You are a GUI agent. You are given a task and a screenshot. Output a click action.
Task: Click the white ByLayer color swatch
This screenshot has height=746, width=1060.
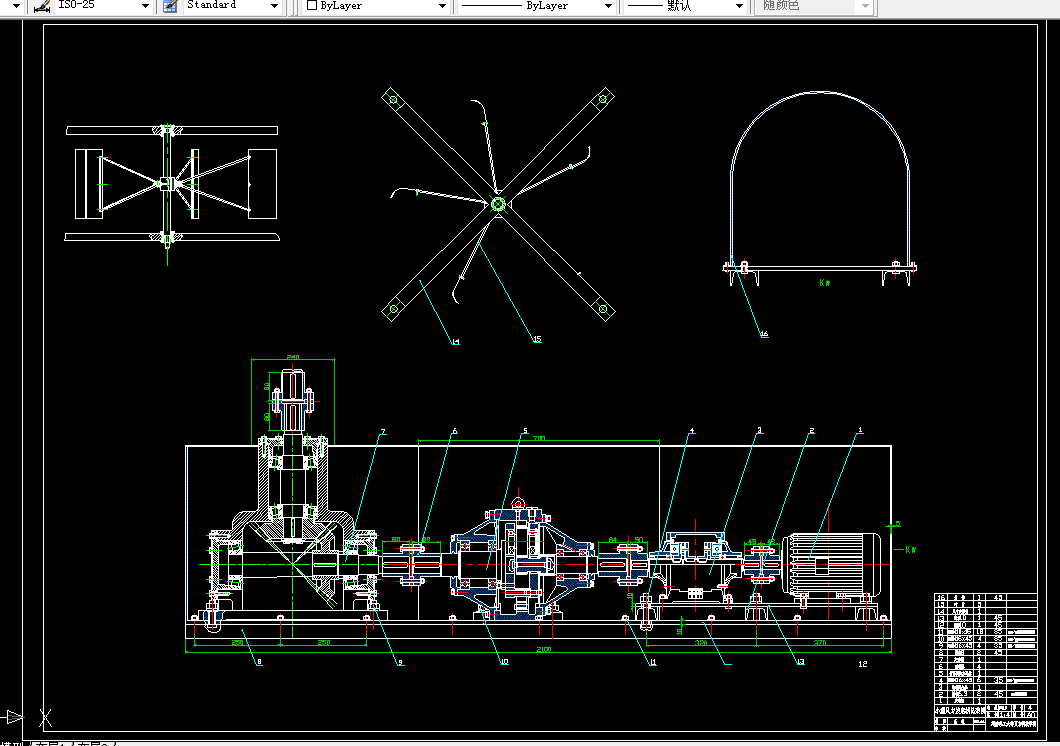[312, 5]
